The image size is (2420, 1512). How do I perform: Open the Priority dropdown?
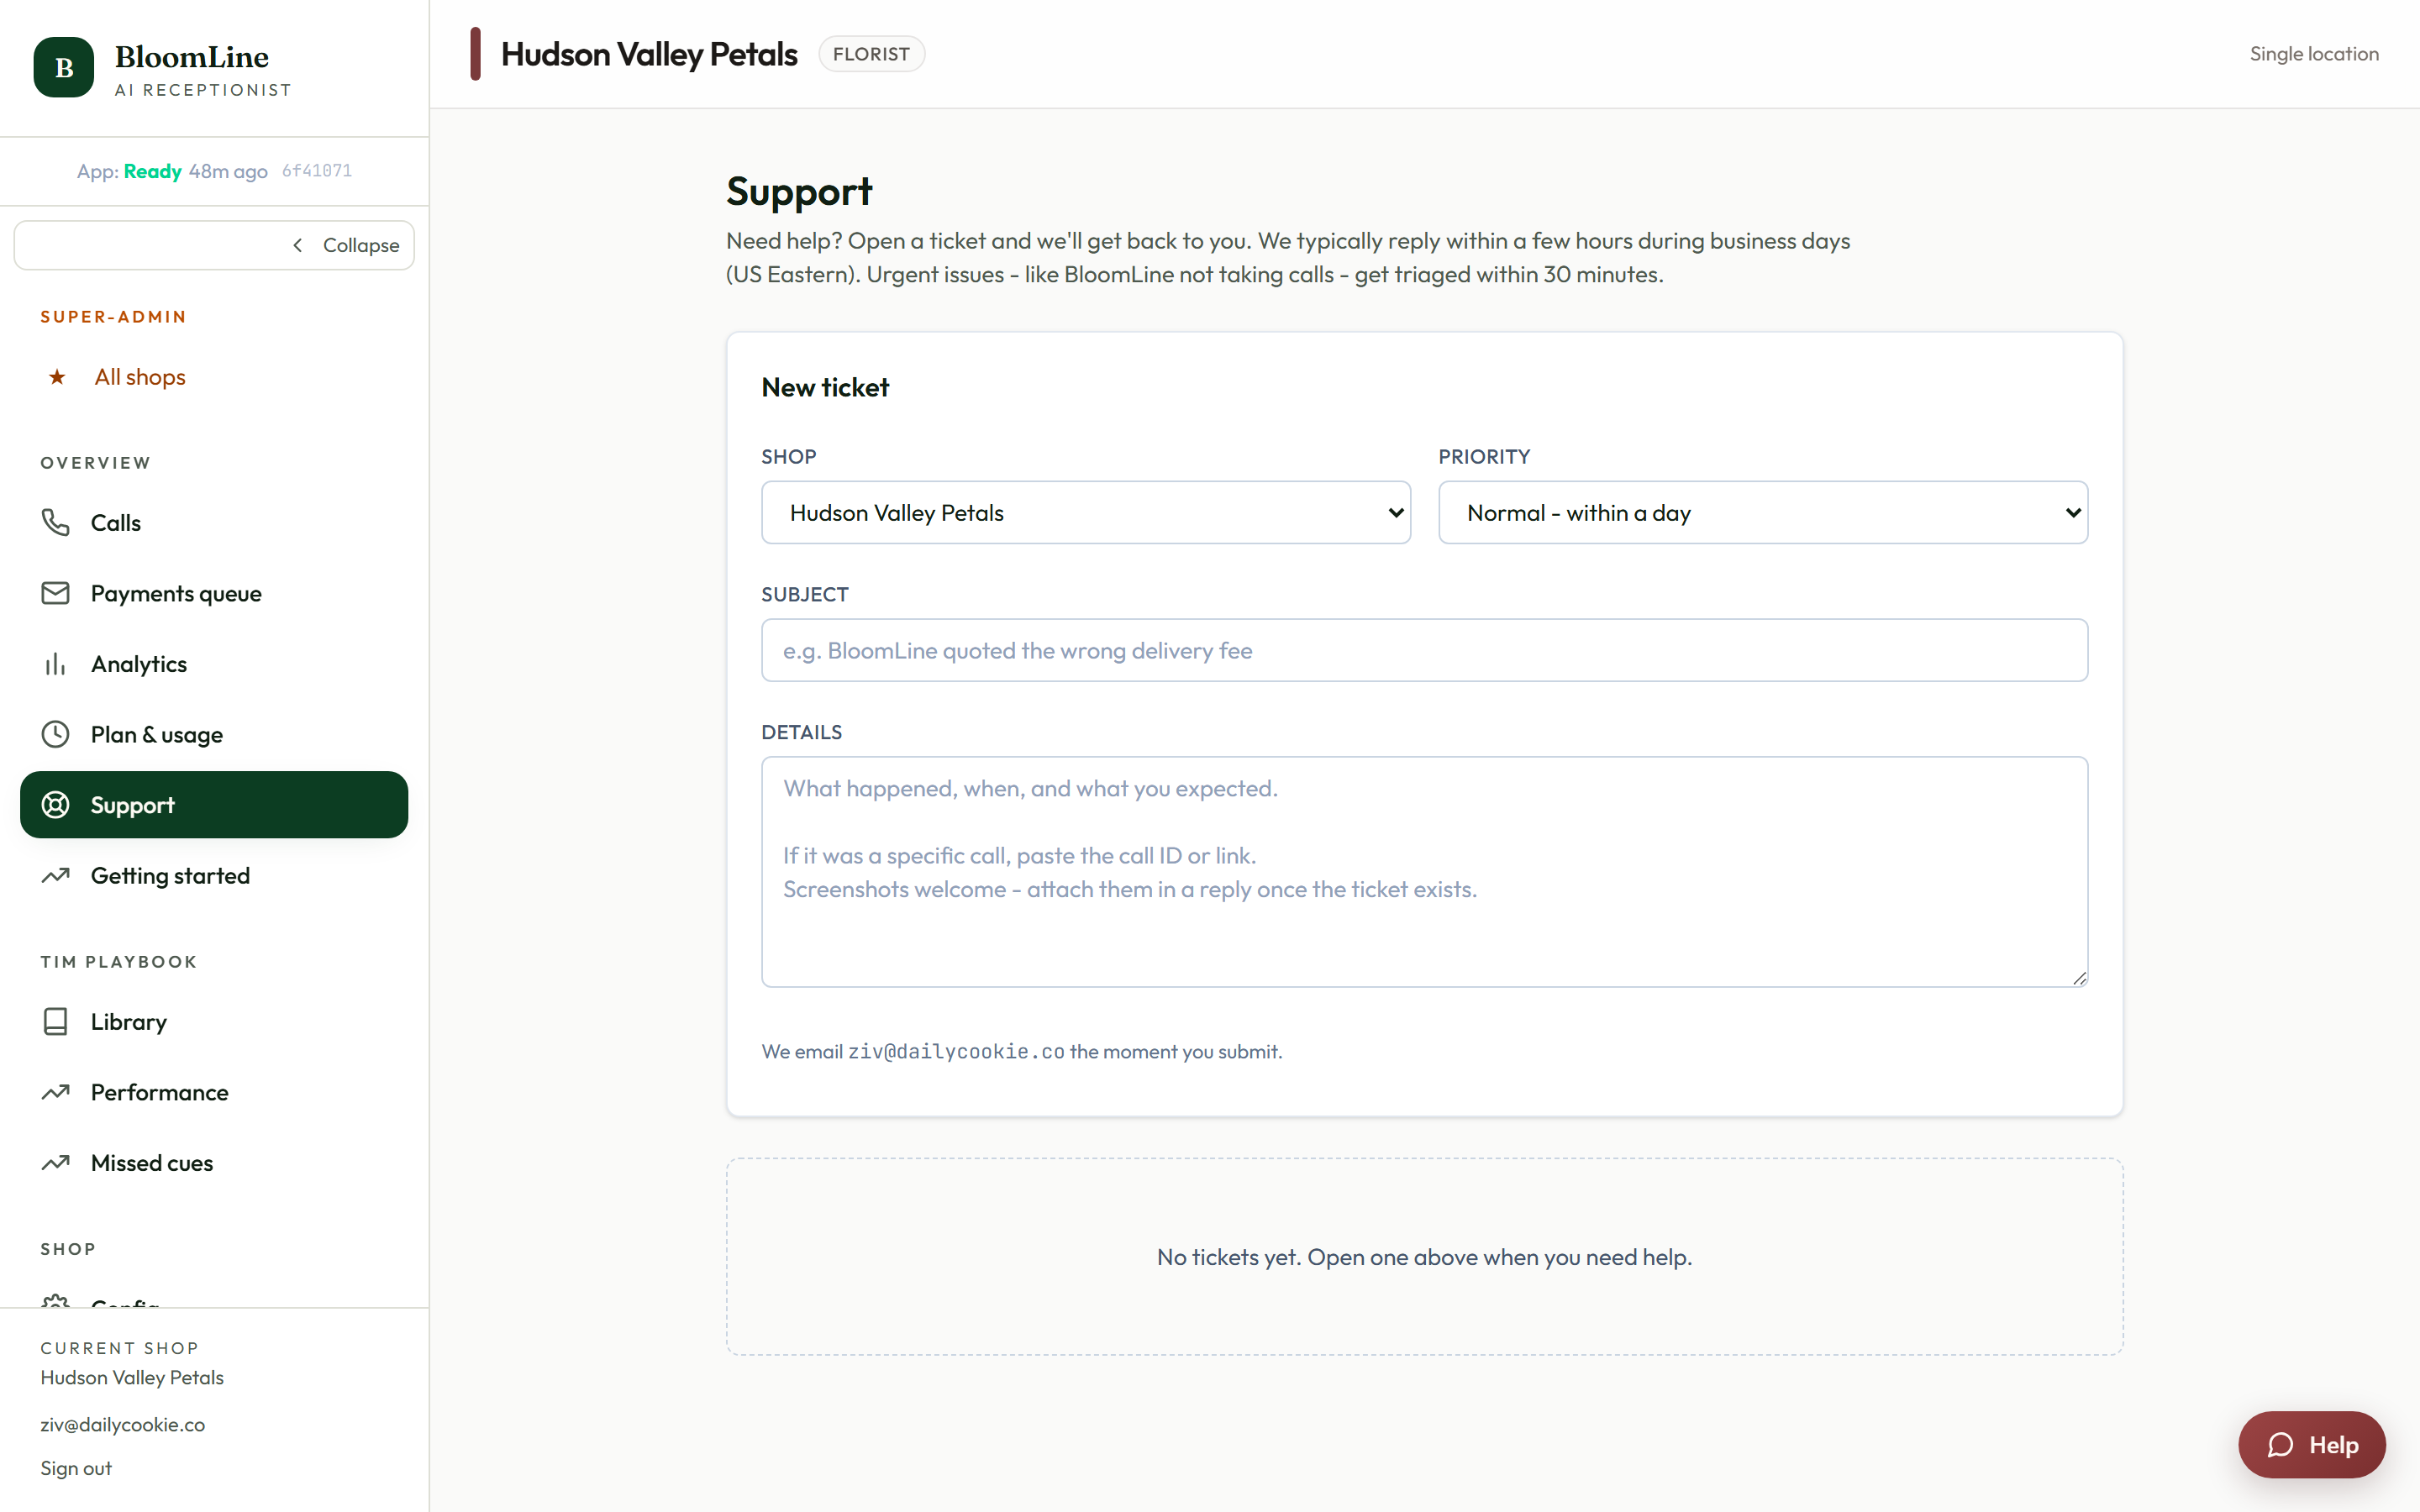1763,512
